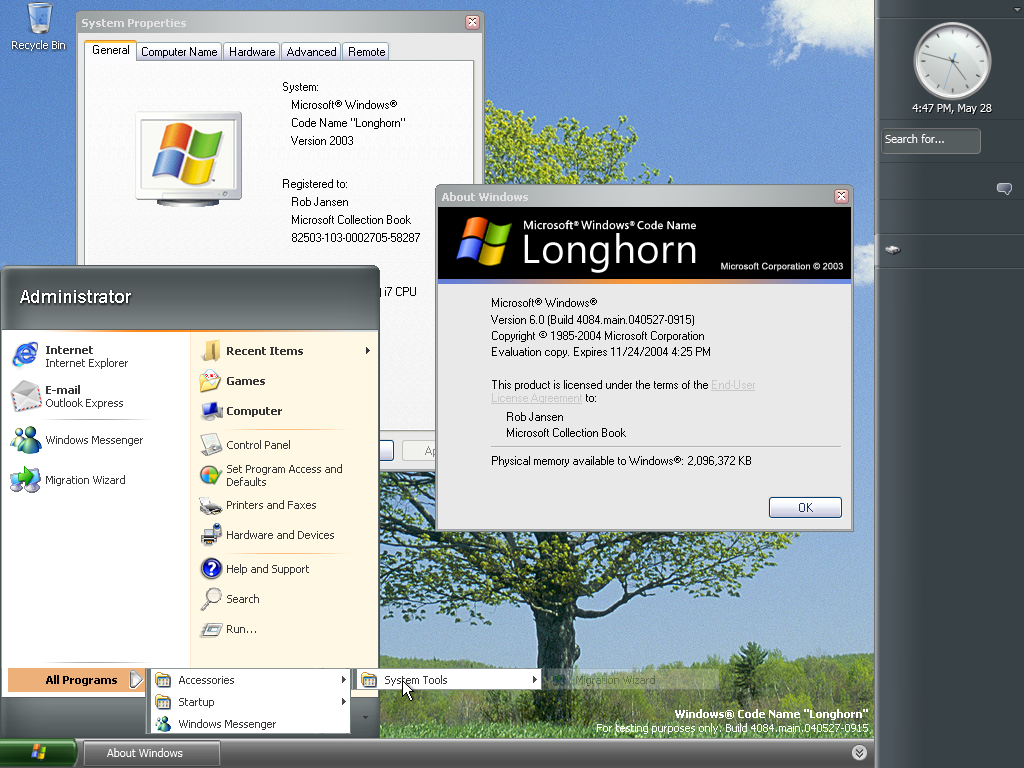This screenshot has width=1024, height=768.
Task: Expand the Recent Items submenu
Action: pyautogui.click(x=263, y=351)
